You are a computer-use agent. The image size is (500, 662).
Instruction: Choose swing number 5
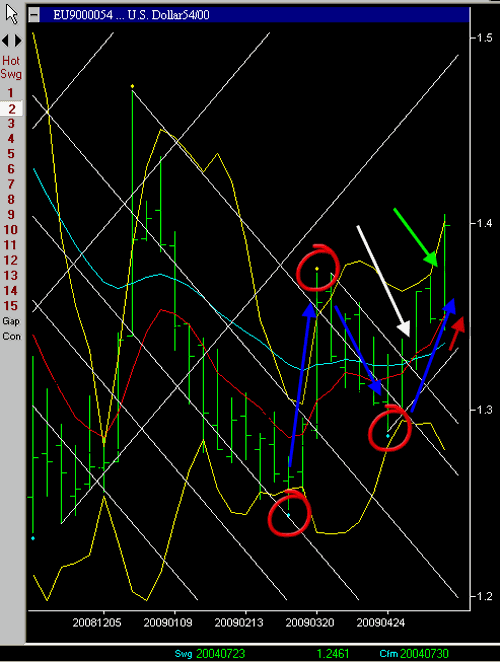click(11, 154)
